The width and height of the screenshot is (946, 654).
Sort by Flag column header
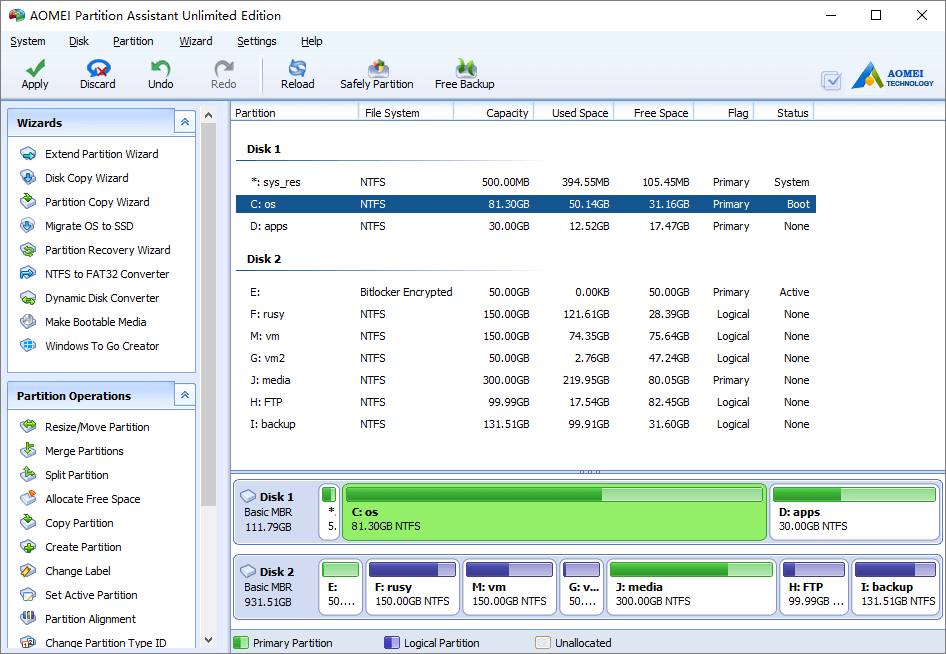point(724,113)
